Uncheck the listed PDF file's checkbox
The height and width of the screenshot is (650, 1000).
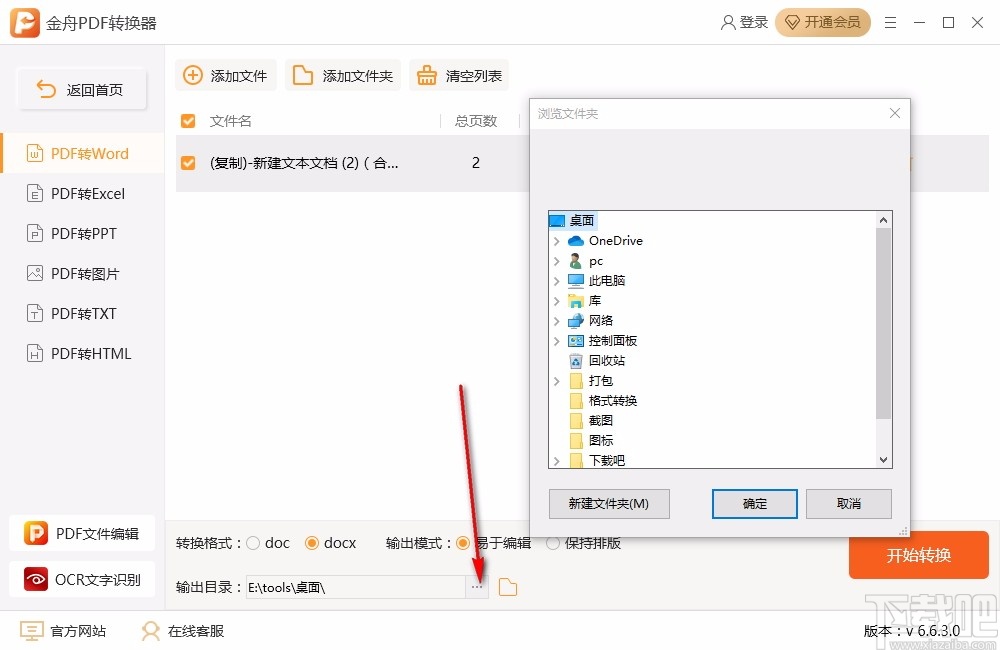click(187, 163)
